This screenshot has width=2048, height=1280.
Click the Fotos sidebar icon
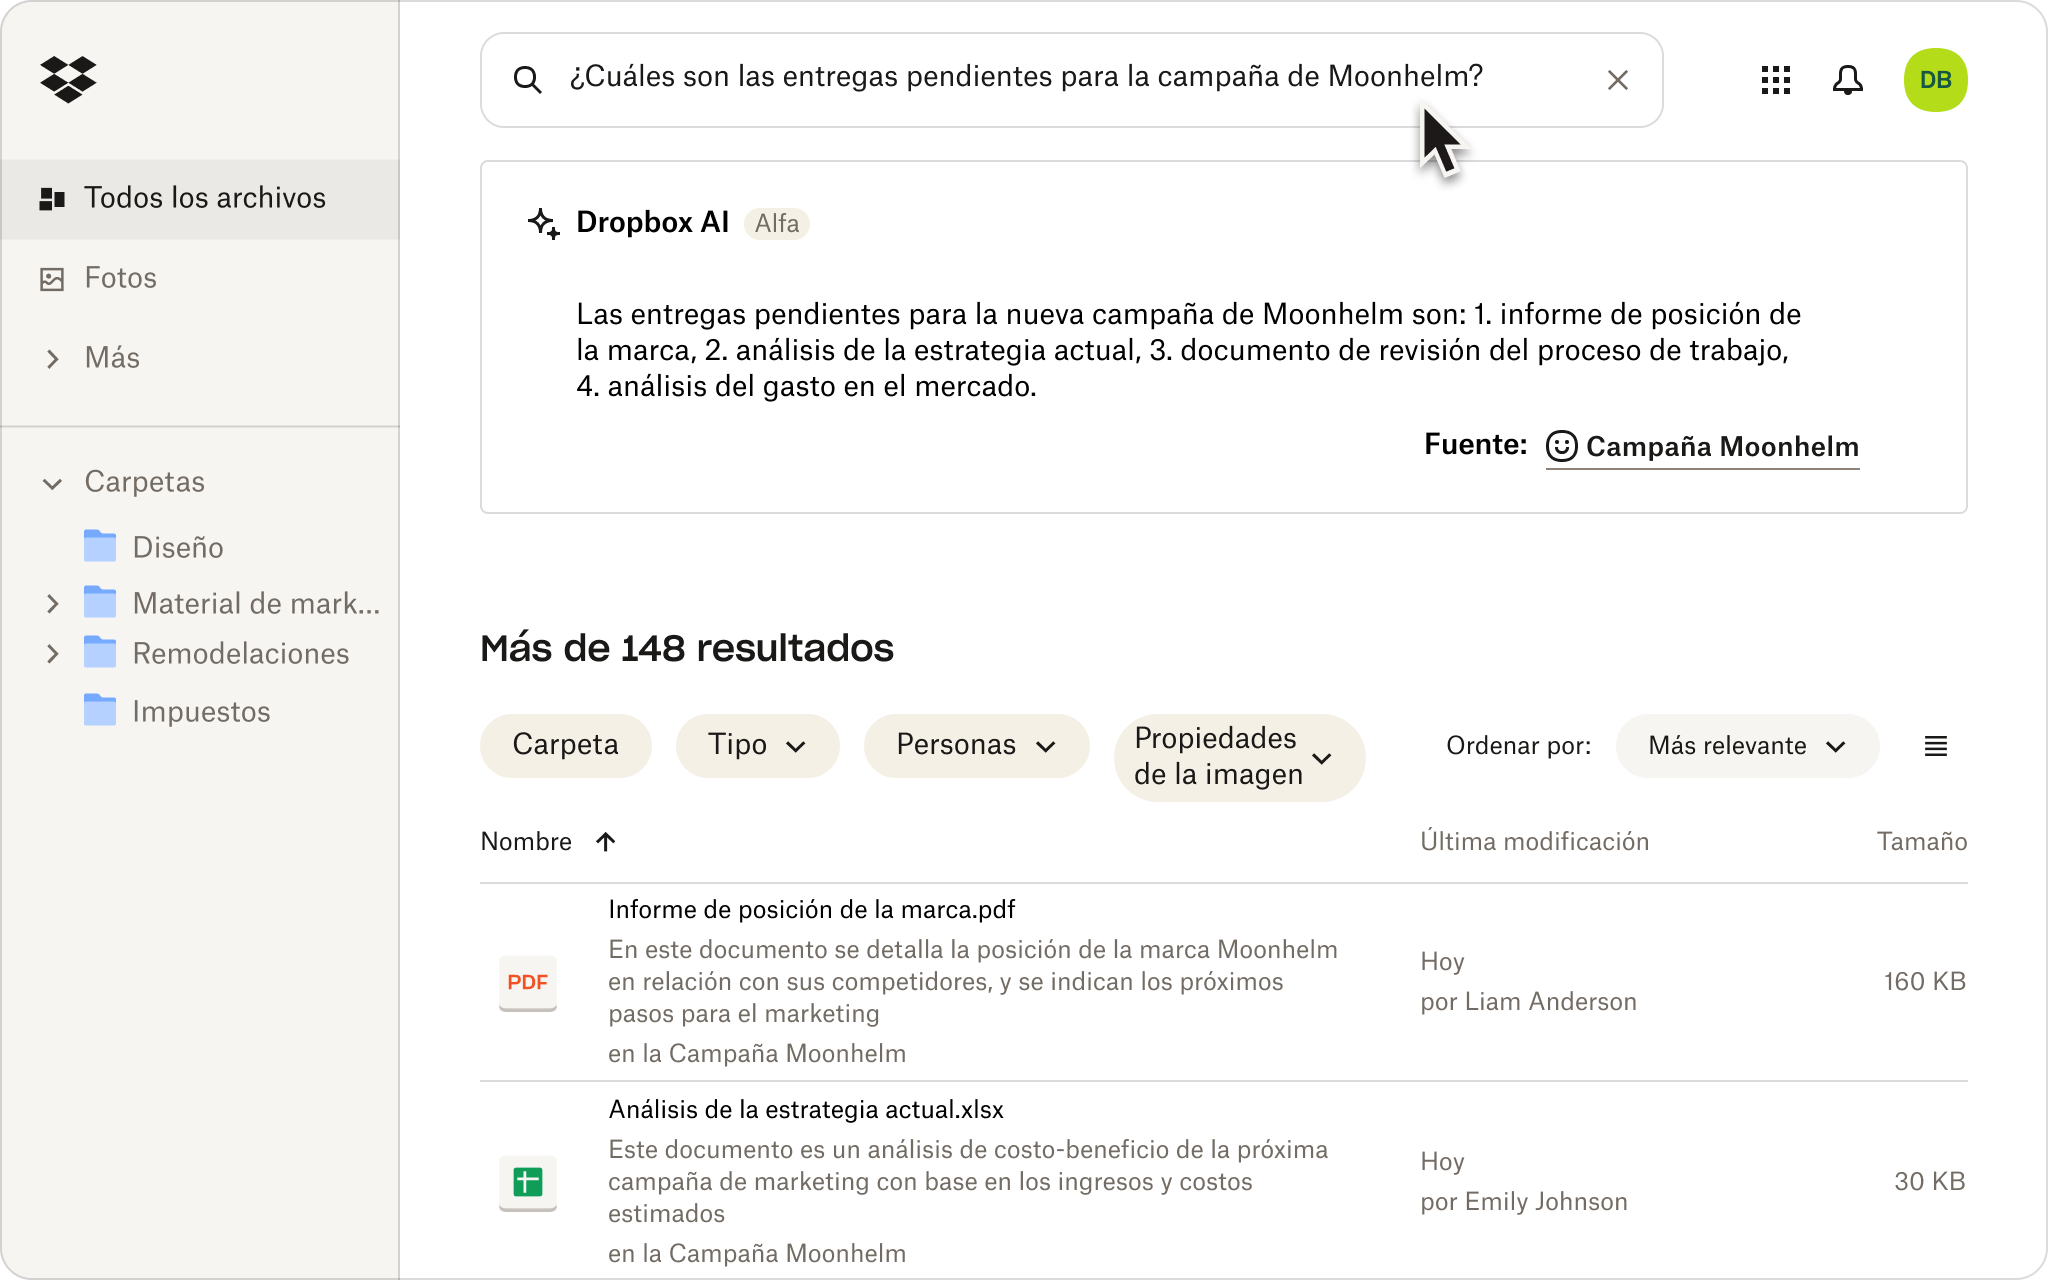coord(52,278)
